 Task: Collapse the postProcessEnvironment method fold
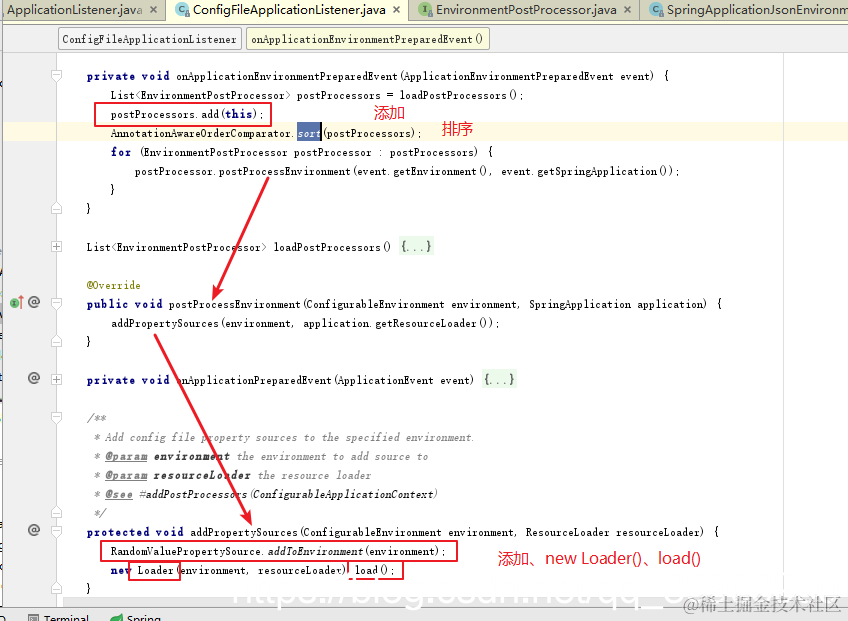[56, 303]
